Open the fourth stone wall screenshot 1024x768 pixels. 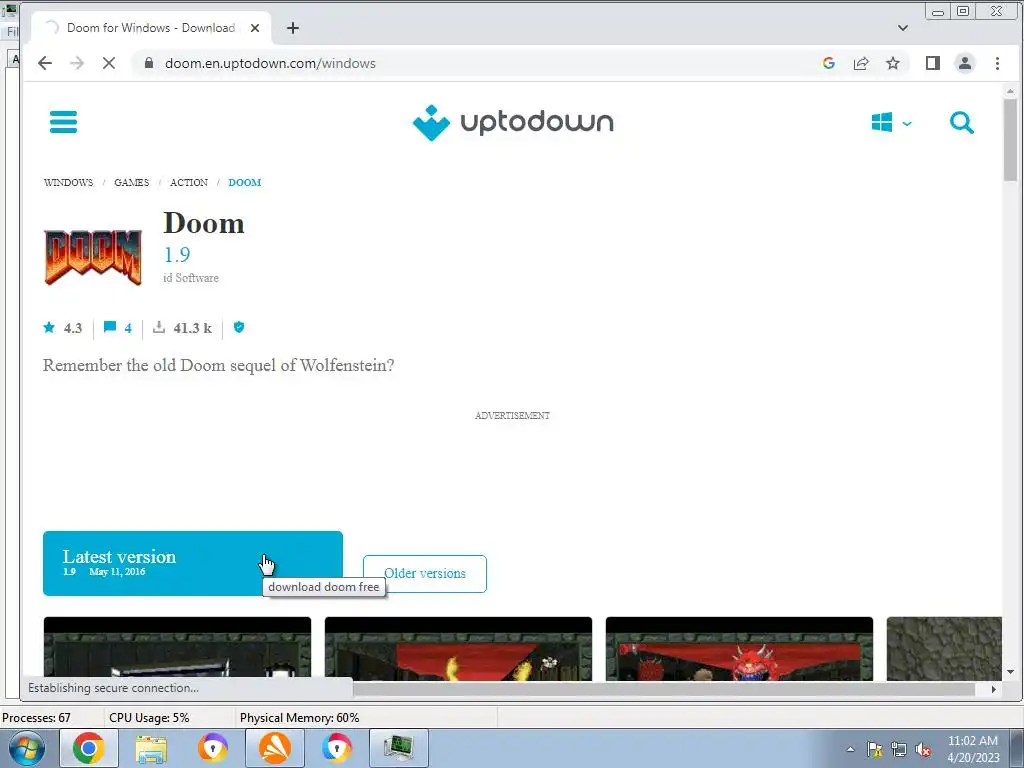(944, 648)
